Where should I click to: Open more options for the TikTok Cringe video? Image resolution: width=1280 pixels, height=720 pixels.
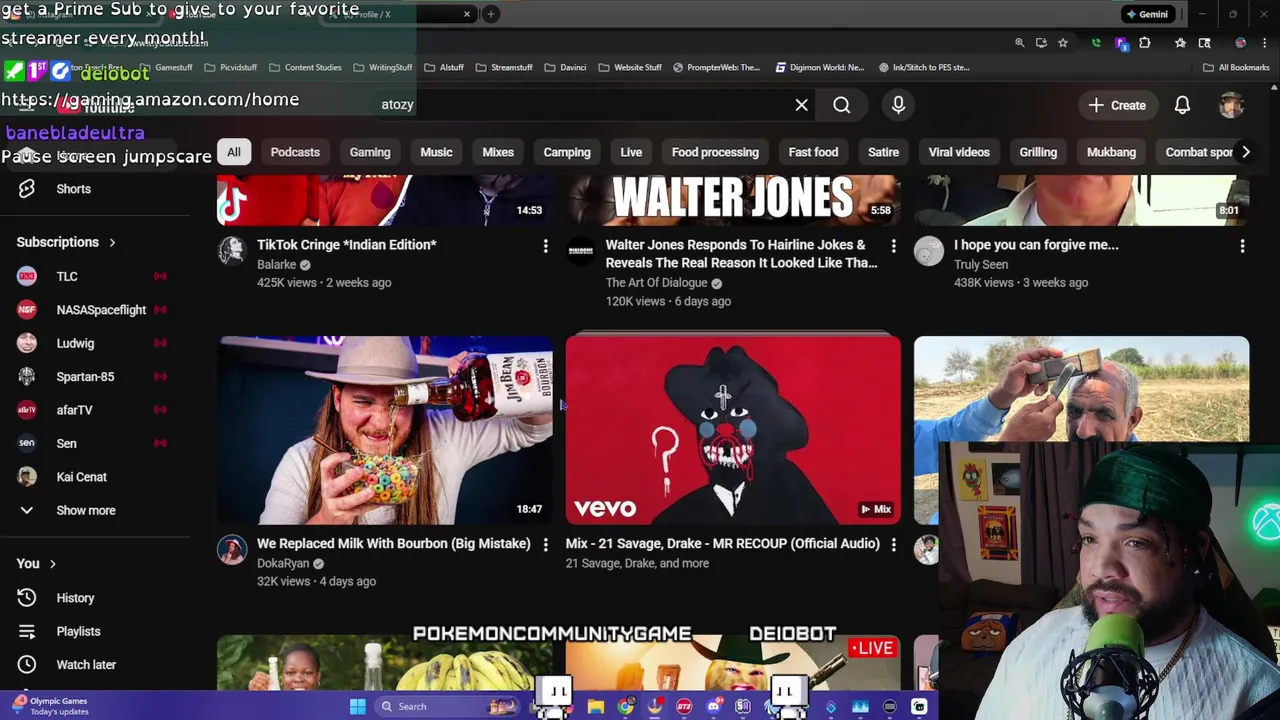(545, 245)
